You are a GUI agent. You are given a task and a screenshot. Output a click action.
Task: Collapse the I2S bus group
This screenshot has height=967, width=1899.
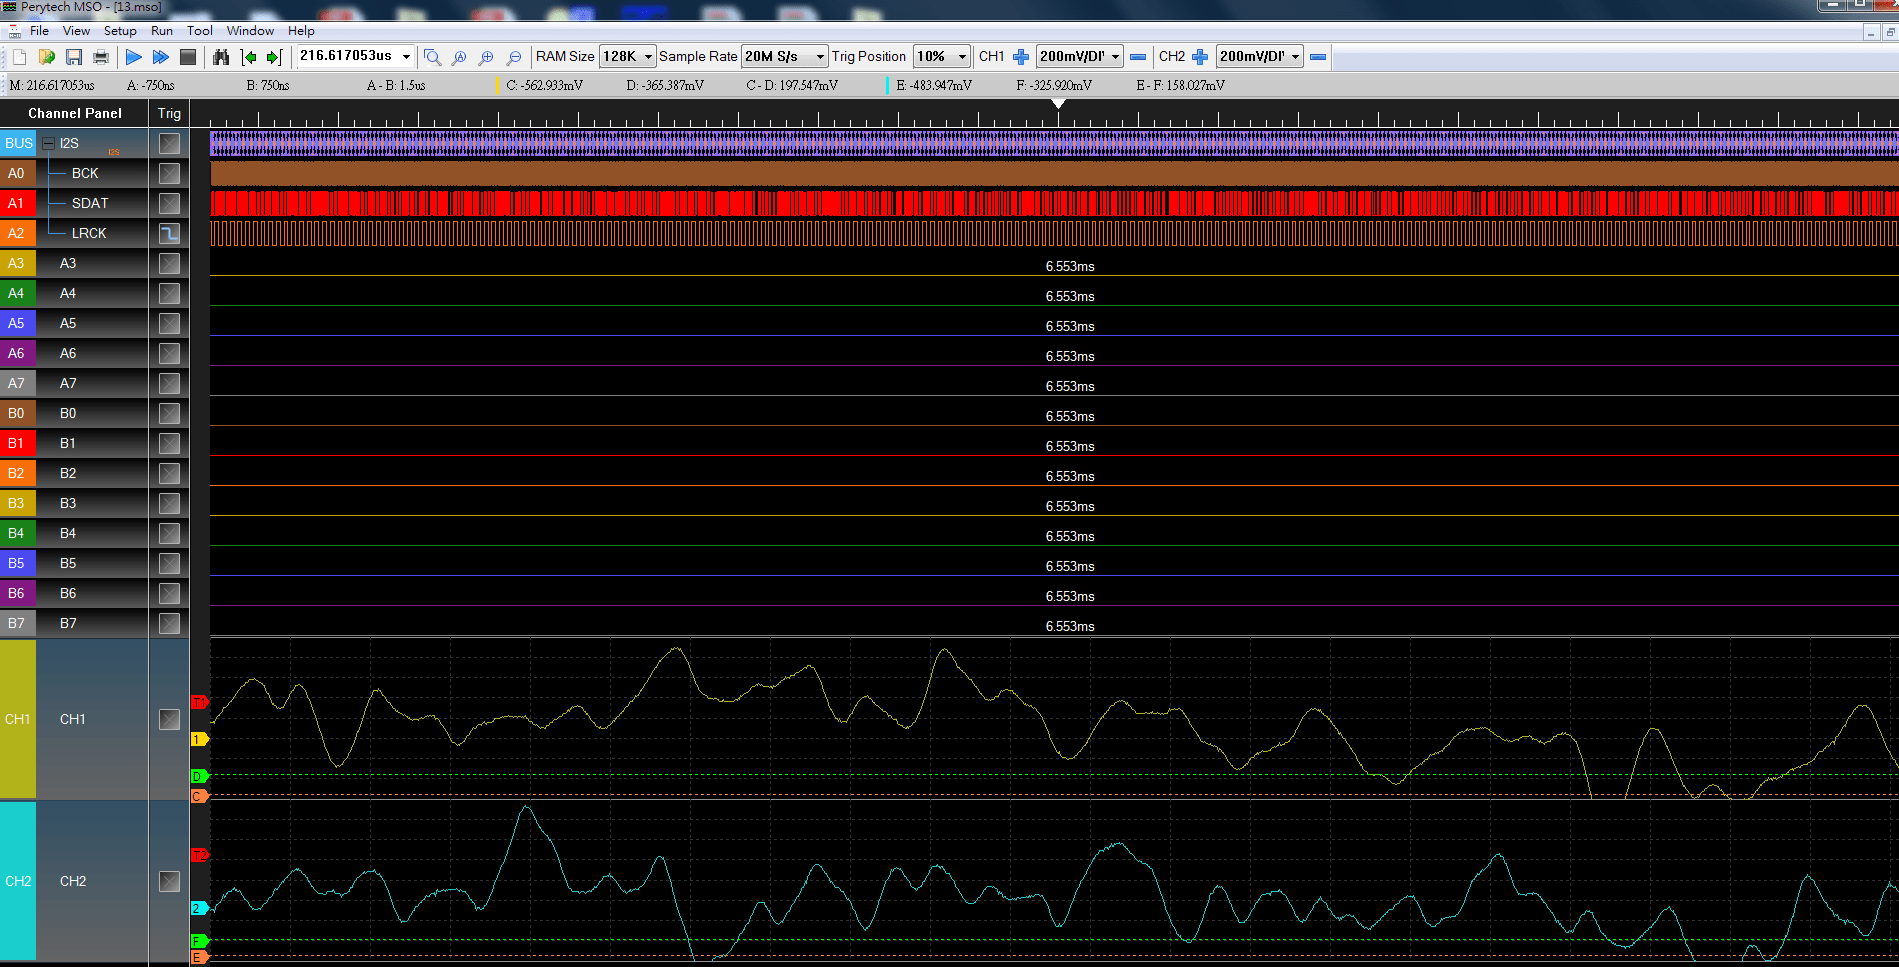(x=48, y=143)
